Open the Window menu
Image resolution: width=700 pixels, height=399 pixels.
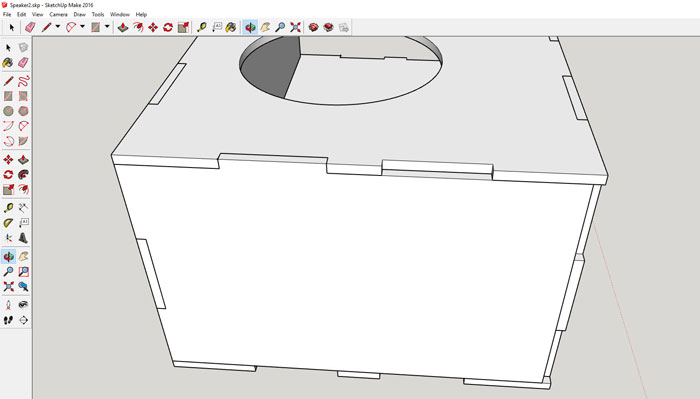click(120, 14)
